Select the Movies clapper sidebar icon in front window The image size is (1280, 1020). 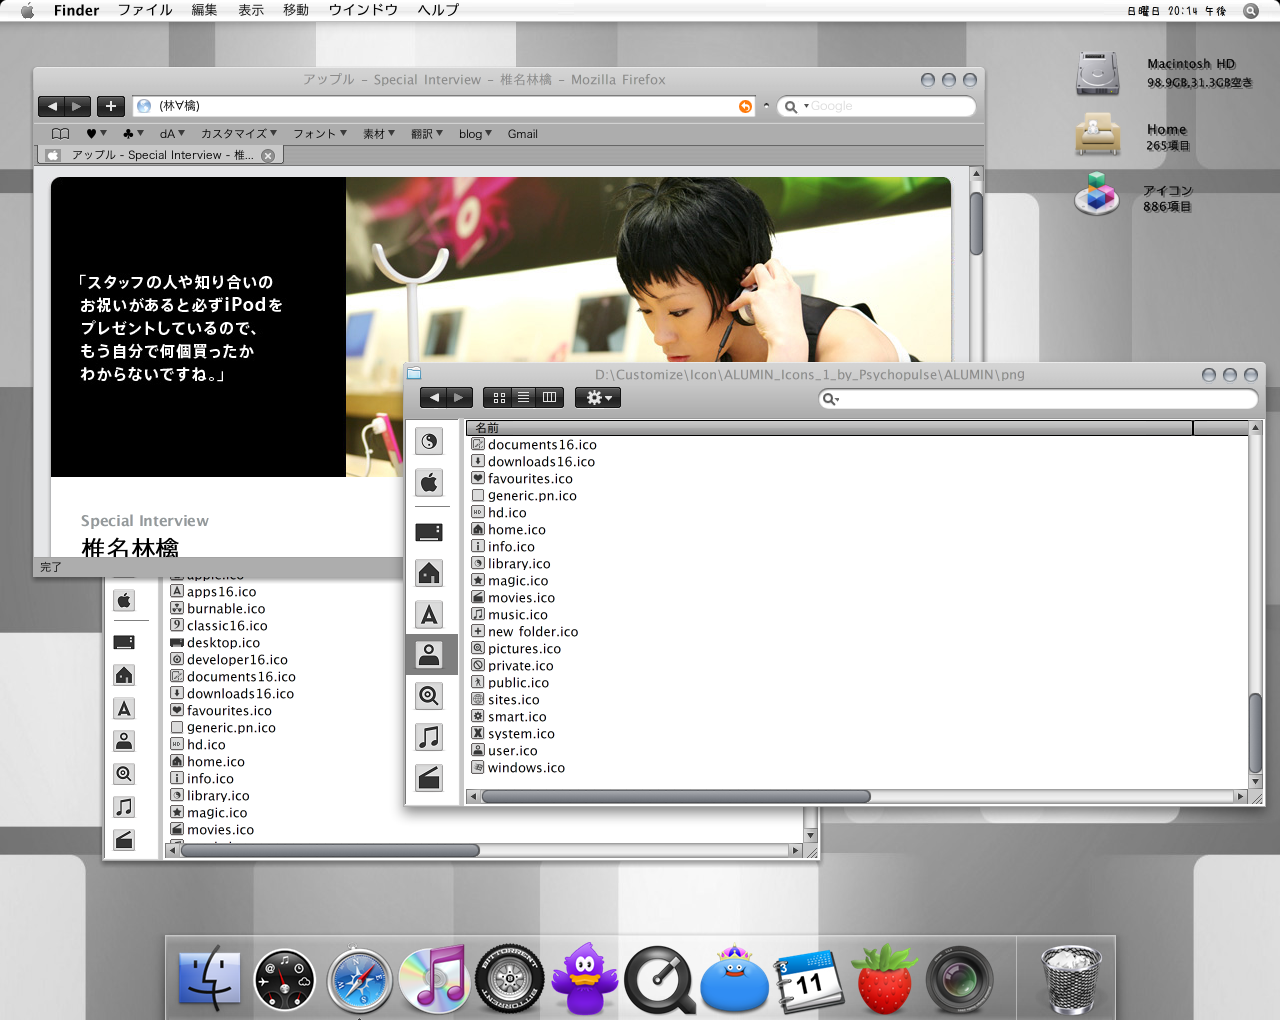(x=429, y=778)
